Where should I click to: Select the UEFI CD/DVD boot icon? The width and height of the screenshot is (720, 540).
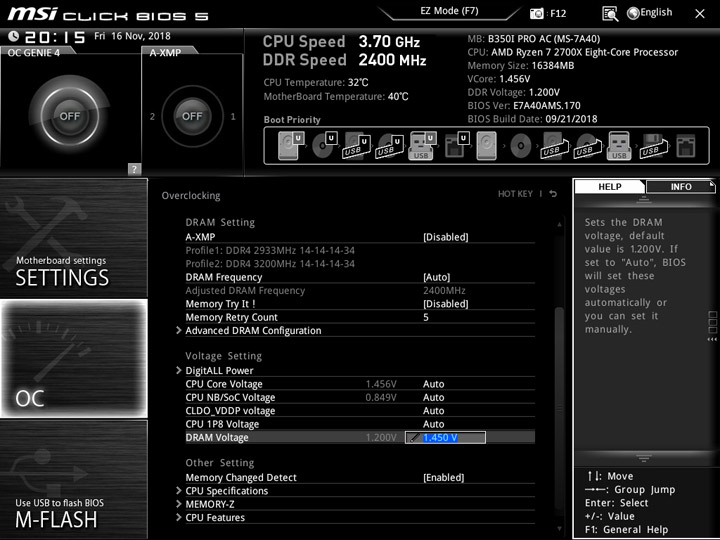[x=325, y=145]
